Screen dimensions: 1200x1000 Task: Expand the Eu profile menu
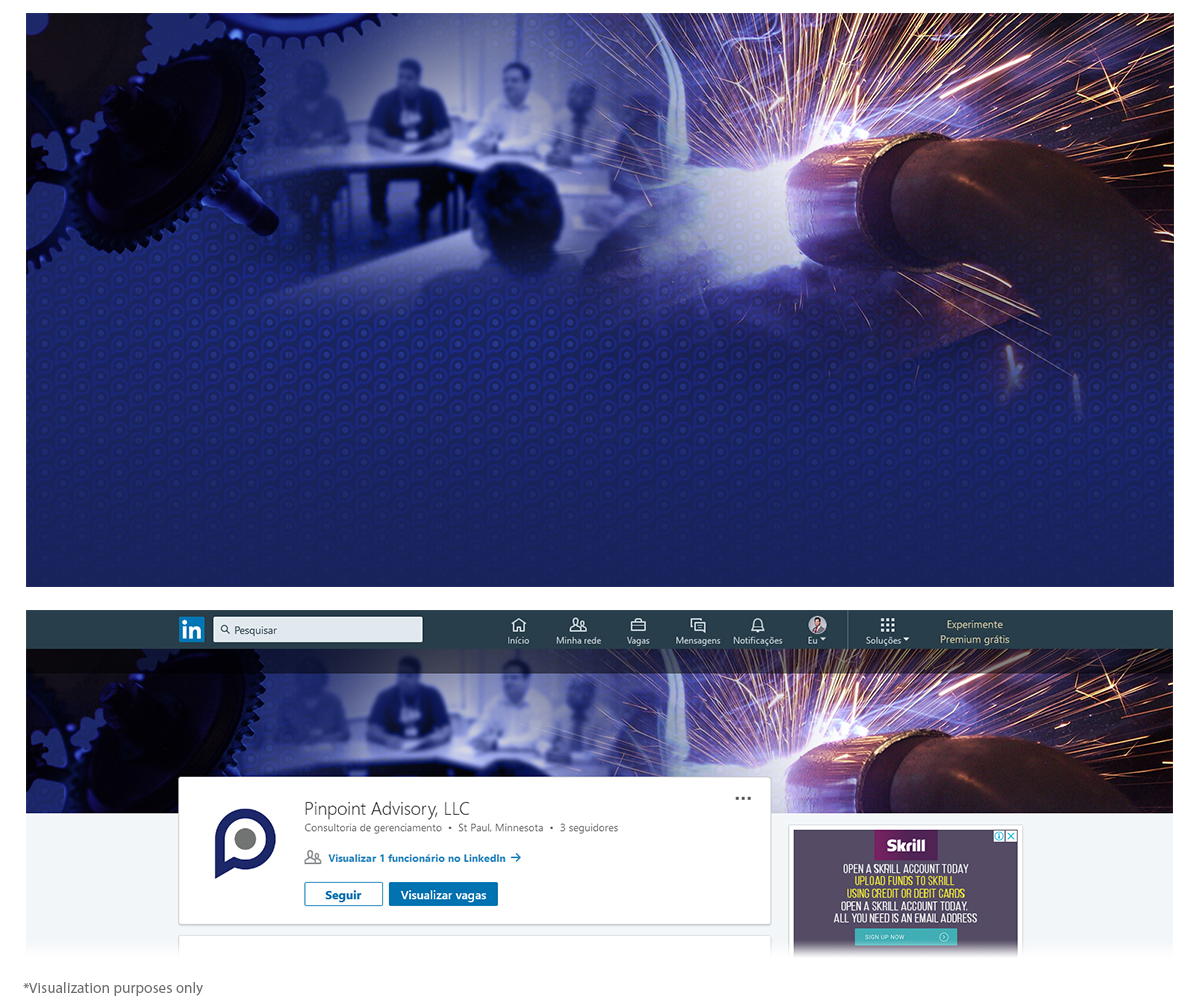817,631
